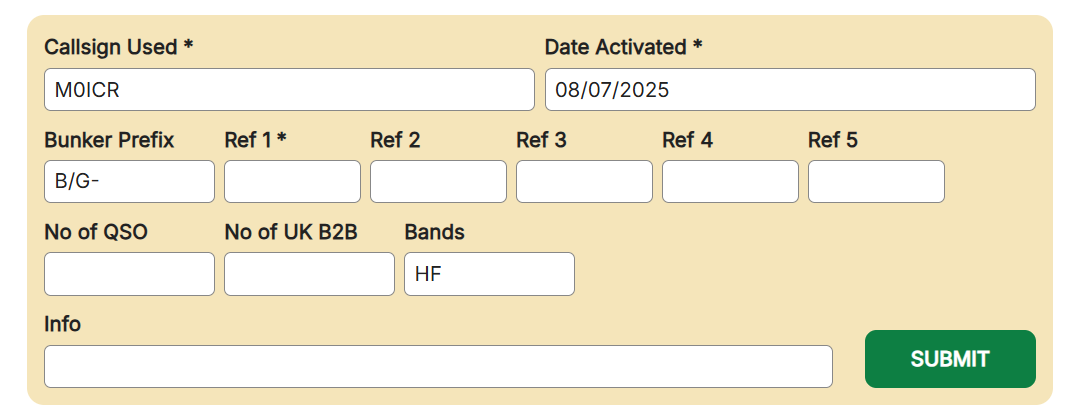Focus the Date Activated input box
Image resolution: width=1075 pixels, height=420 pixels.
(x=789, y=90)
